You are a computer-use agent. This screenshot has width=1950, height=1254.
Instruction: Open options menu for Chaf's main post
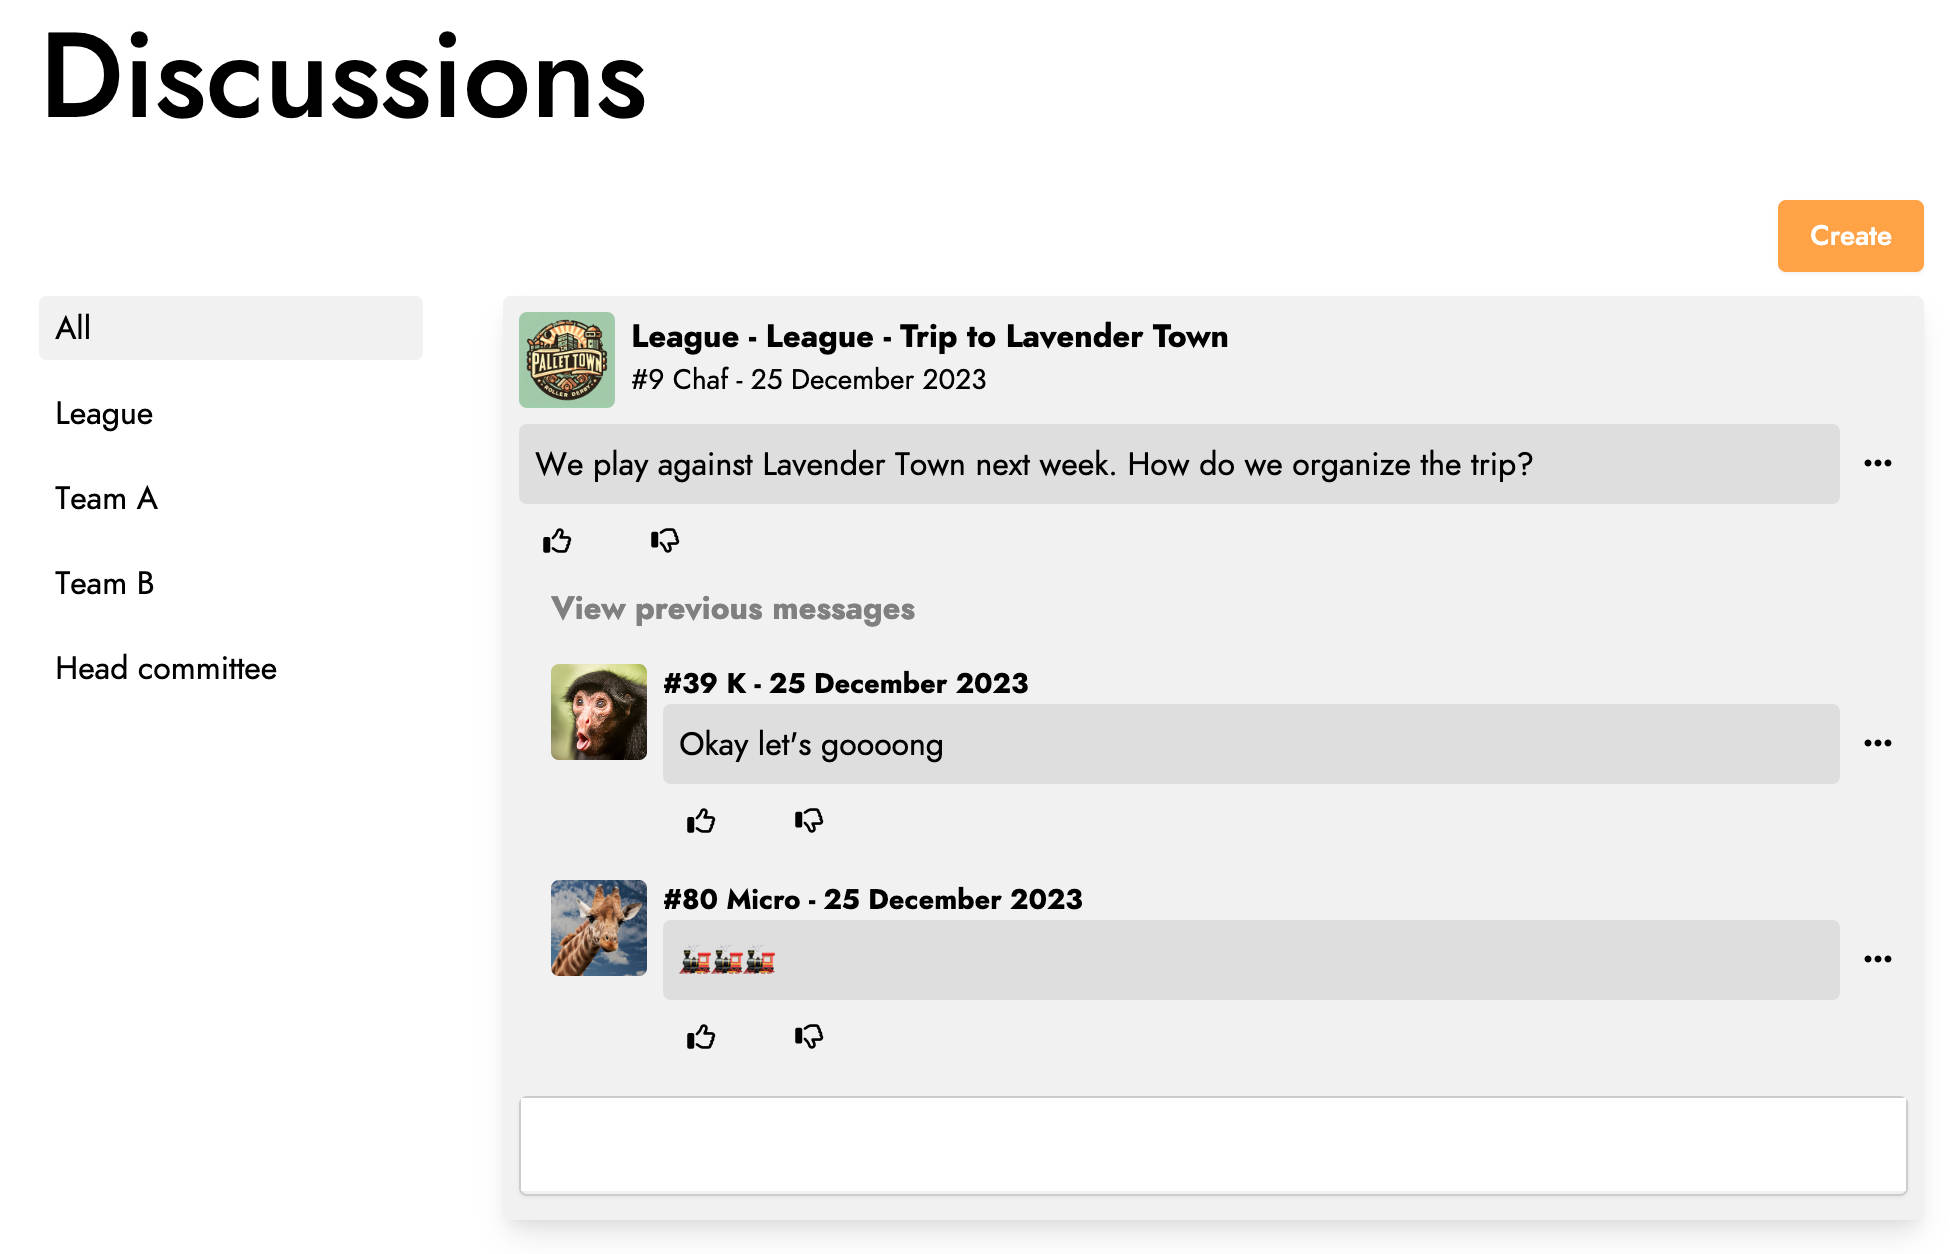(1877, 463)
